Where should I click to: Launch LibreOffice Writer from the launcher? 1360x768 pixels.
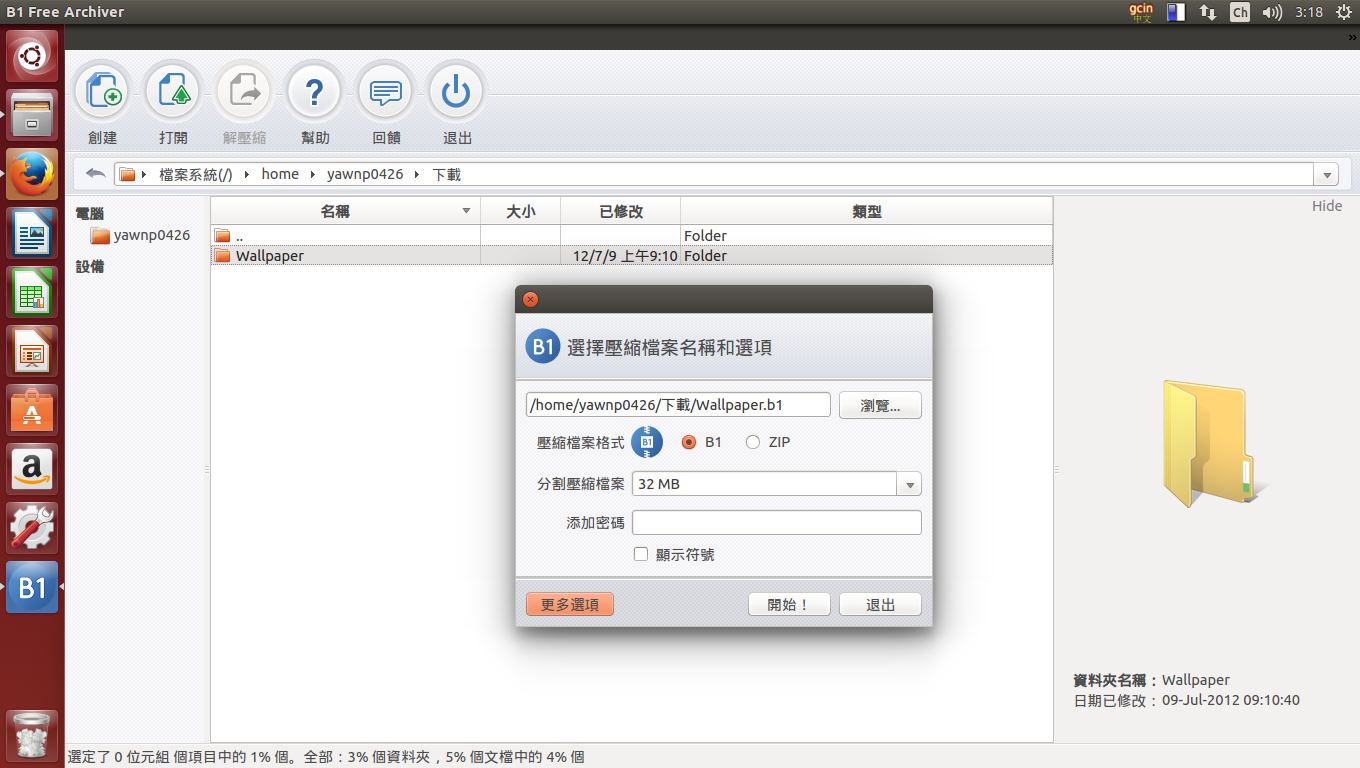(33, 234)
